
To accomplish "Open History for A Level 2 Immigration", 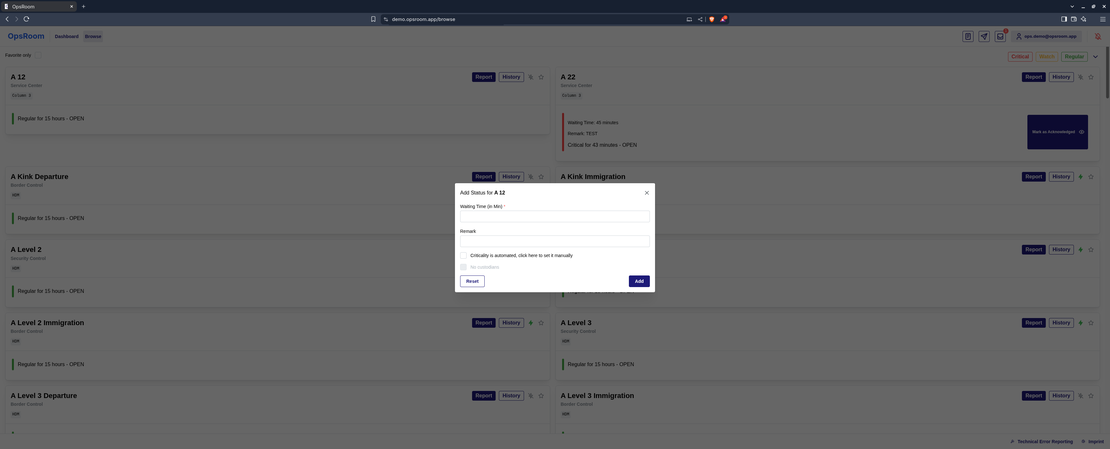I will tap(511, 322).
